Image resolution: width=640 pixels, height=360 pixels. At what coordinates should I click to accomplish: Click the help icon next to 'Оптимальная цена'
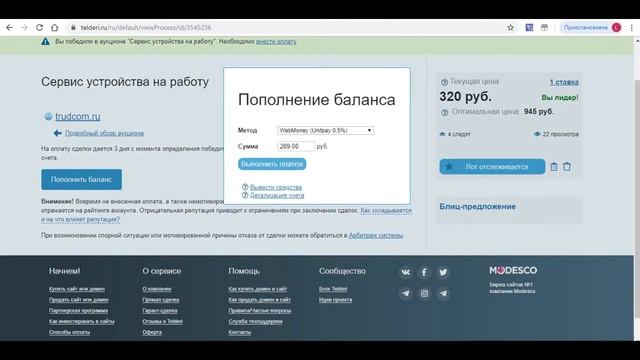444,112
